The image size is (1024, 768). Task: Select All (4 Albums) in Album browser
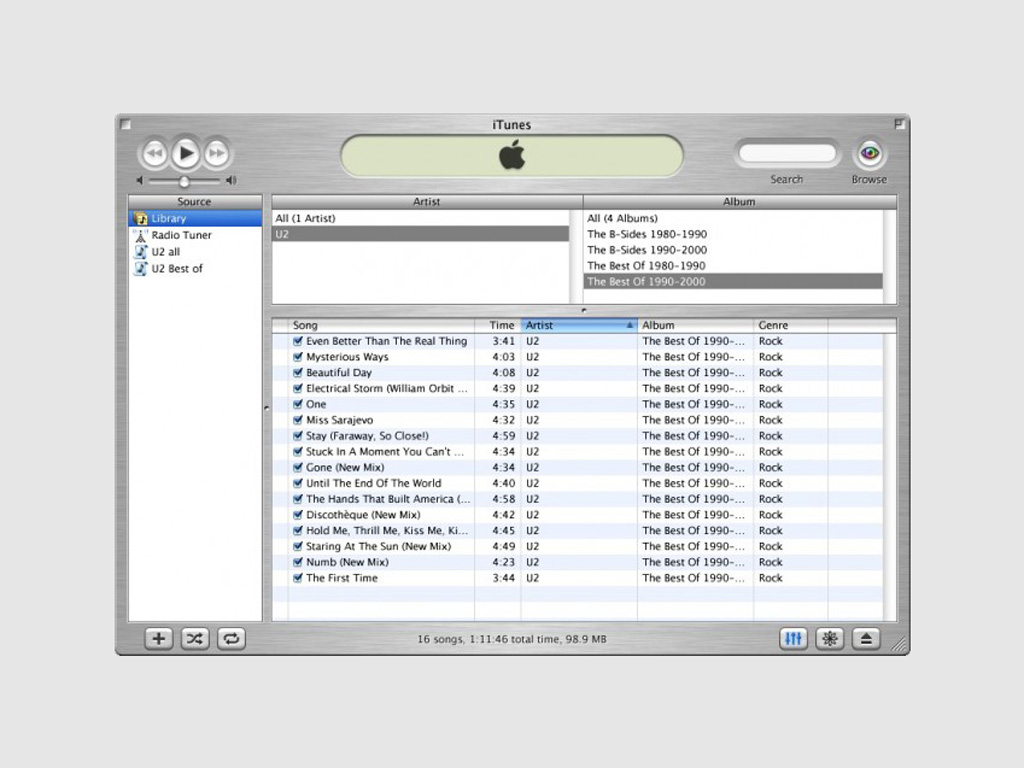coord(733,218)
